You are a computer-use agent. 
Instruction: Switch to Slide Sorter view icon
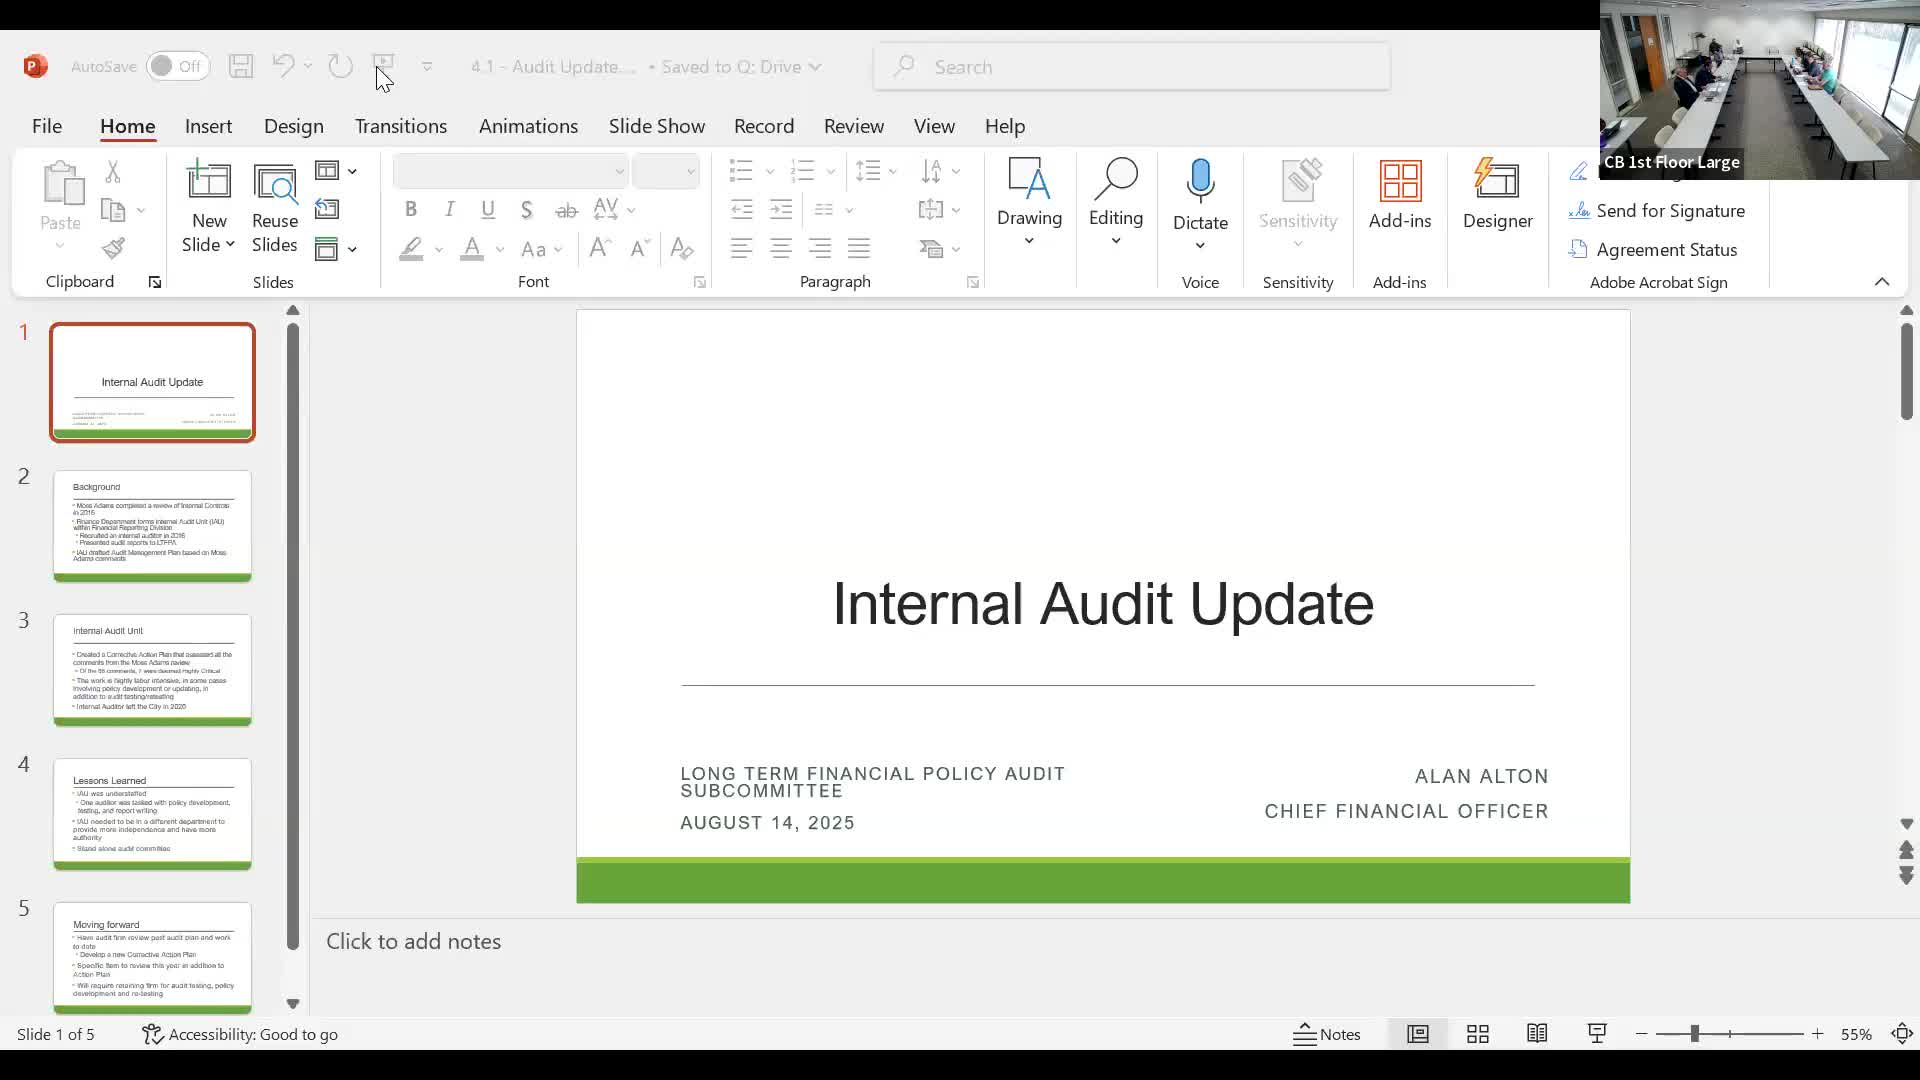[1477, 1034]
